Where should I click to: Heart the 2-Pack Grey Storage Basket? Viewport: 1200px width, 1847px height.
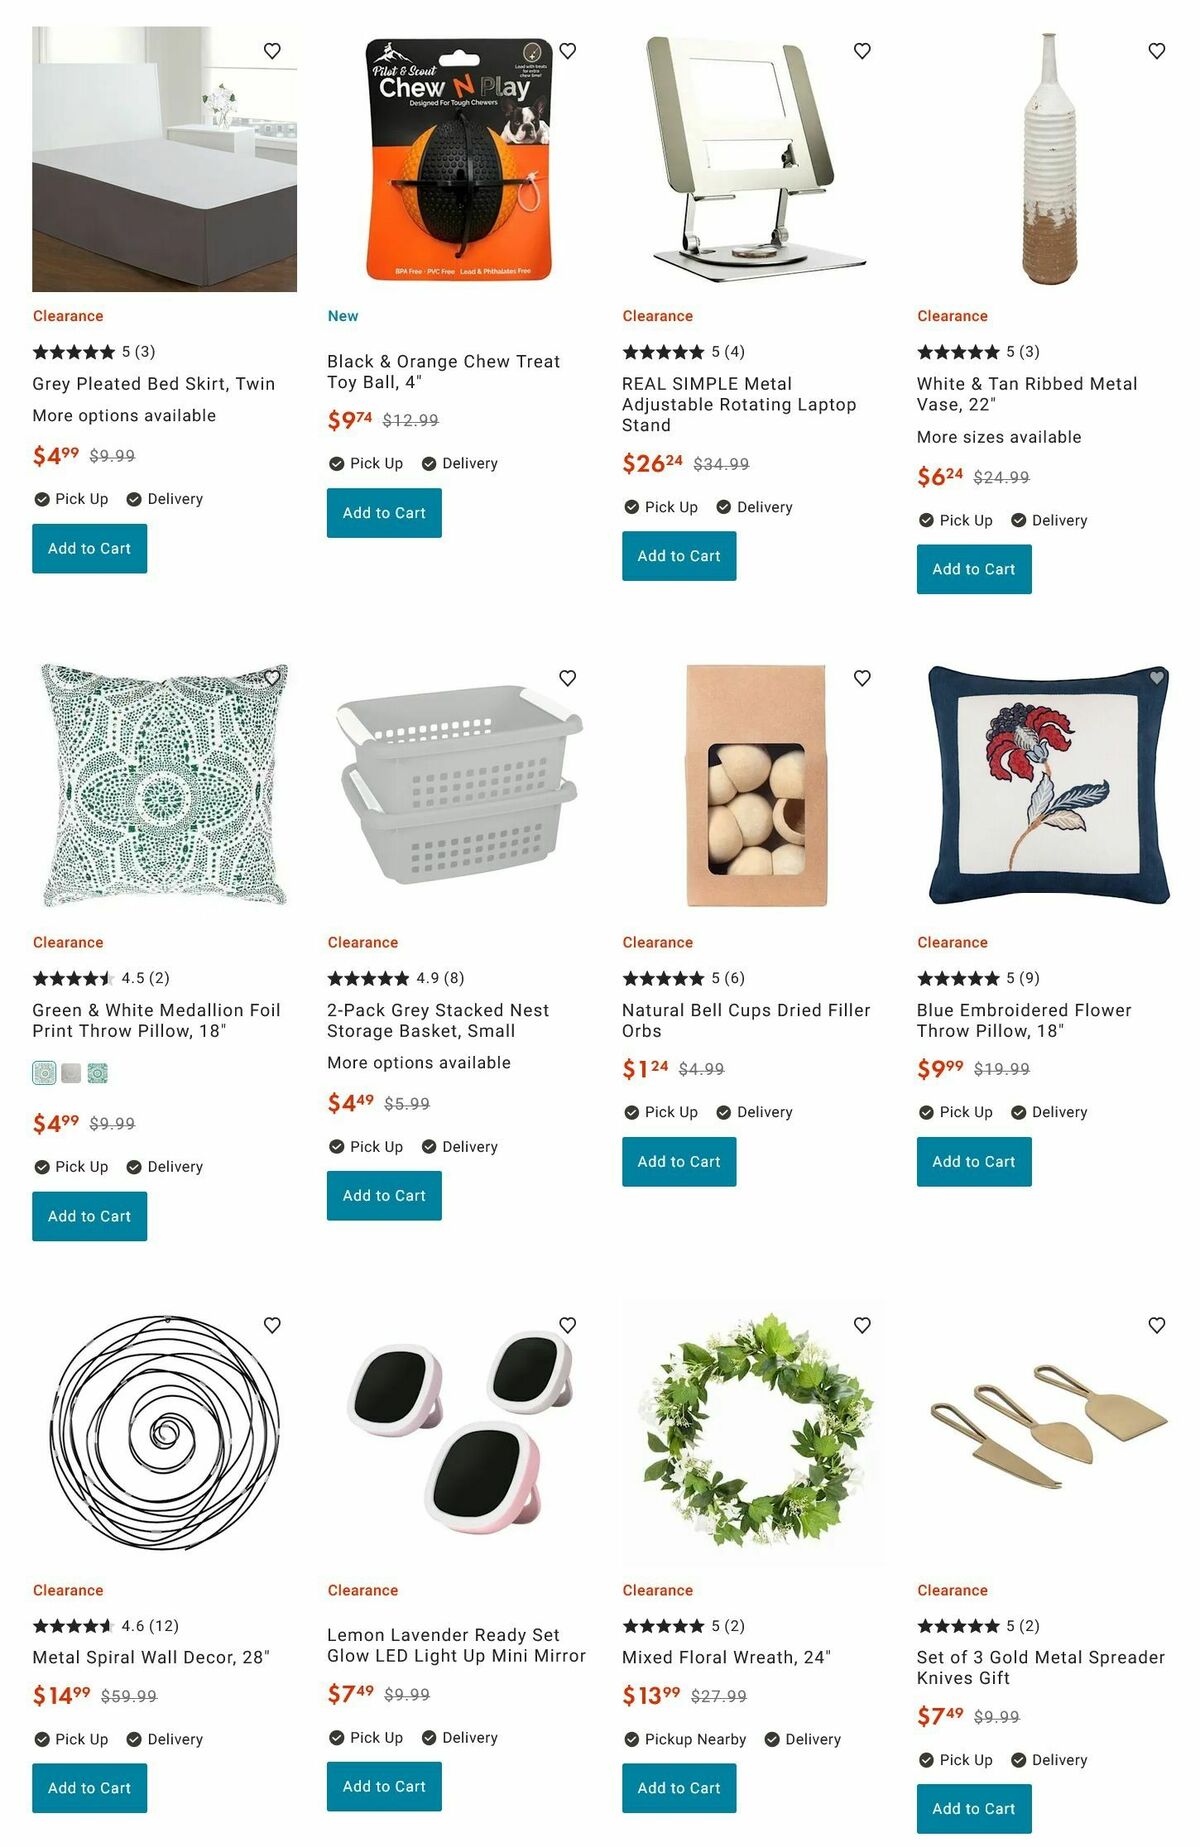click(567, 678)
